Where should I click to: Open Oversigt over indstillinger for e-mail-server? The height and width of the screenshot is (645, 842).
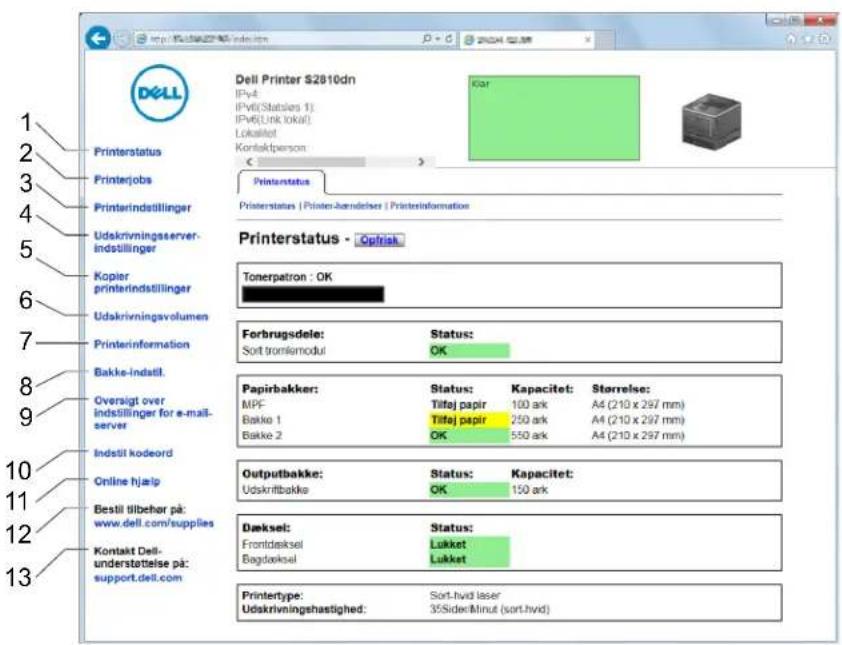point(153,412)
